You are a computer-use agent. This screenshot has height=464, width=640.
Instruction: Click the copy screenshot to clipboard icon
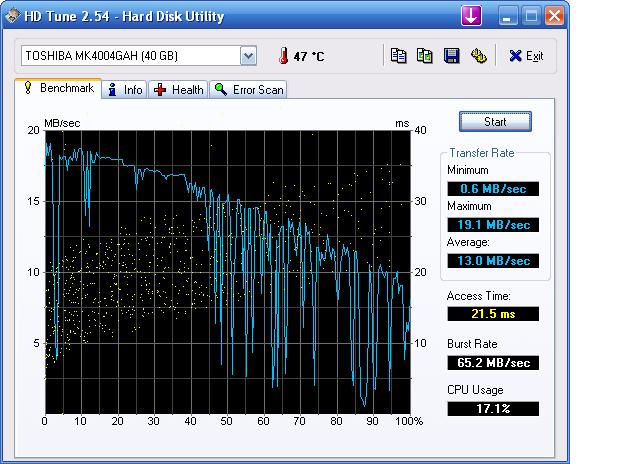tap(425, 56)
